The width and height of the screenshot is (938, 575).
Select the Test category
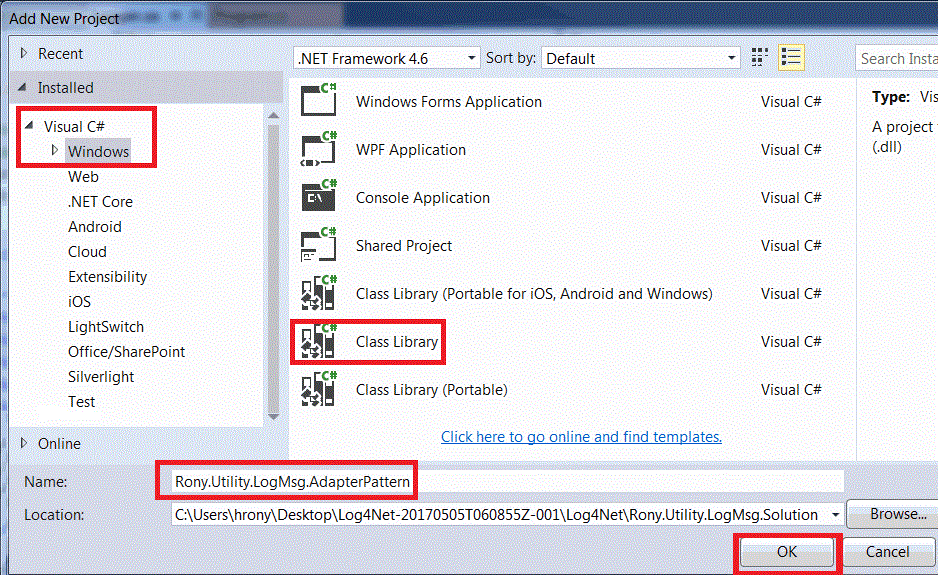pyautogui.click(x=81, y=402)
